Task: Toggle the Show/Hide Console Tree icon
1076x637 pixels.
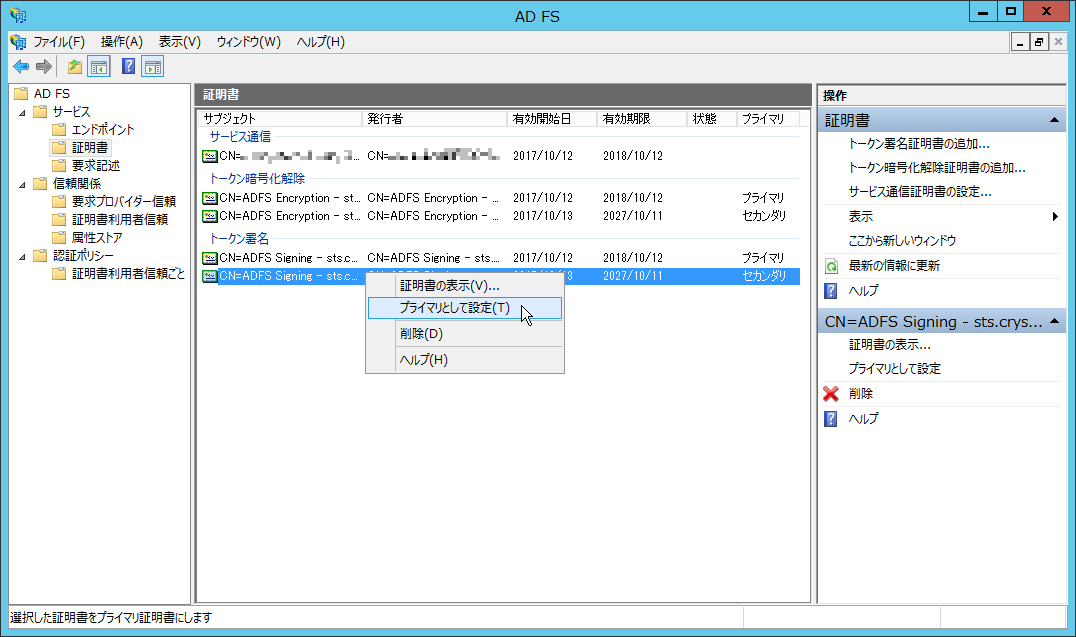Action: [x=99, y=67]
